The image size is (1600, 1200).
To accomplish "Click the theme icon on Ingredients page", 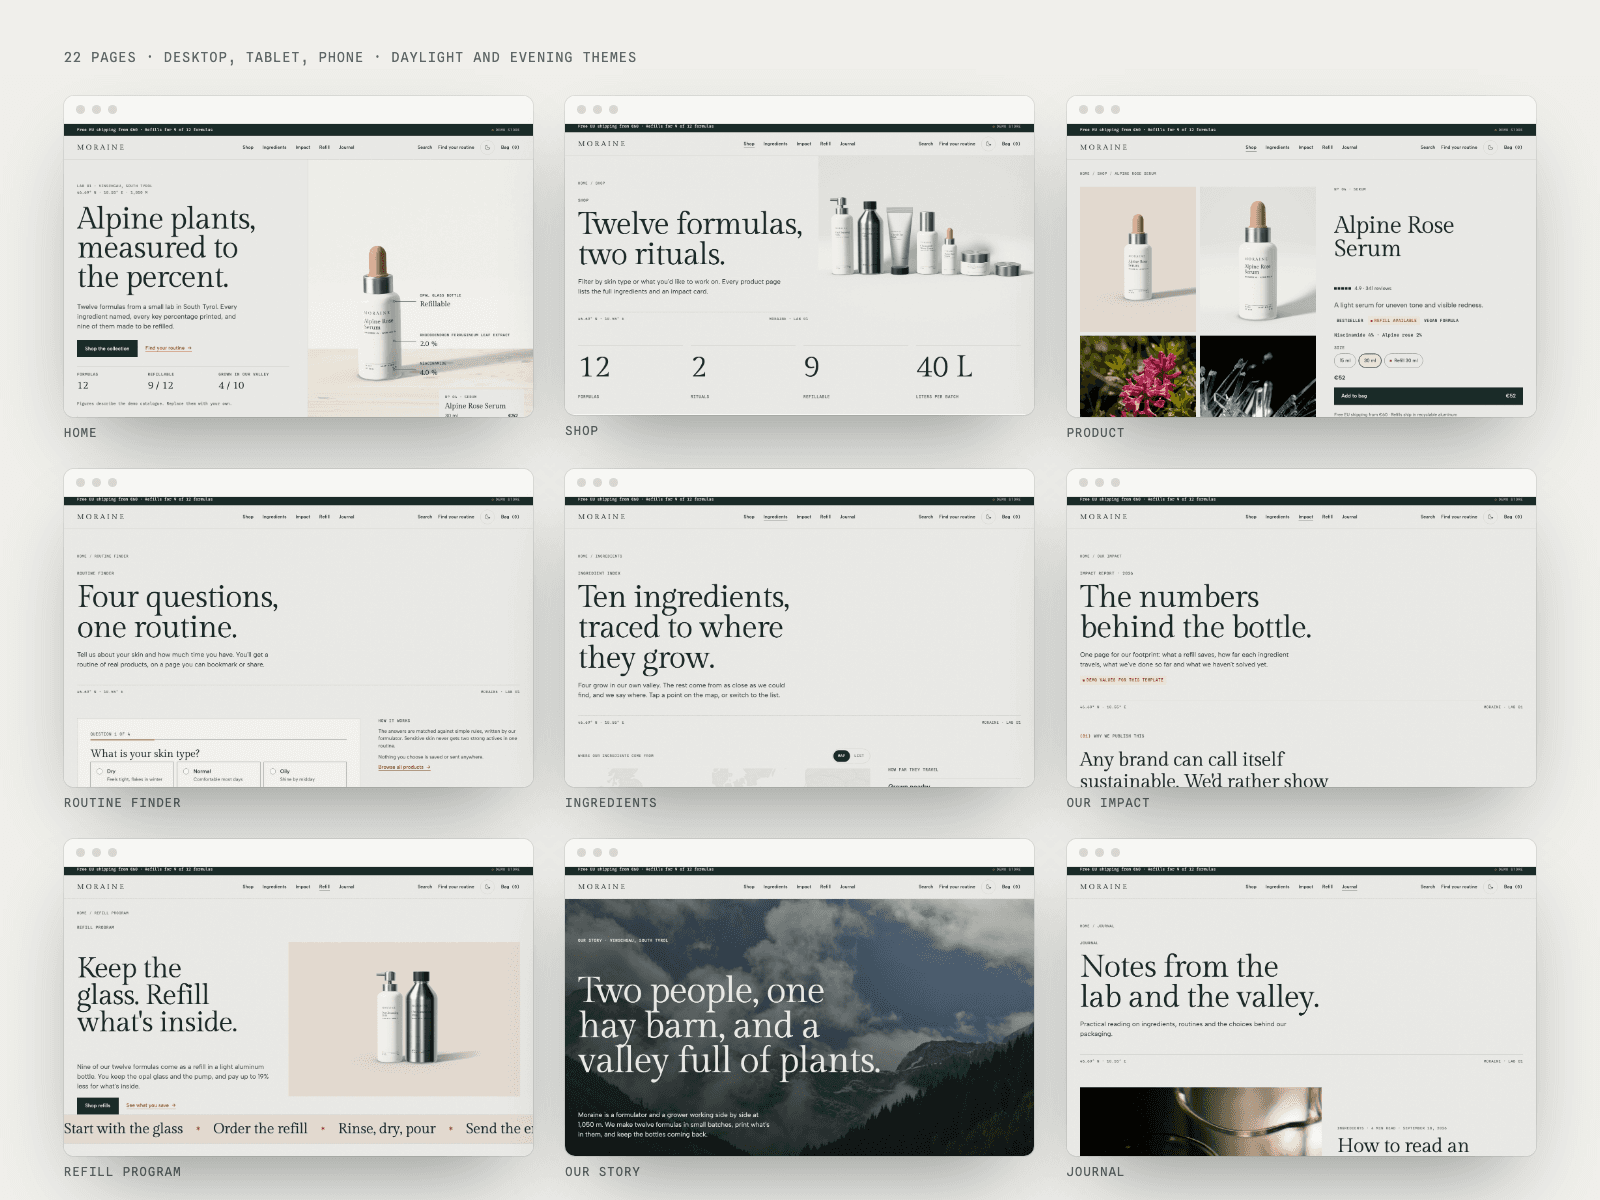I will pos(988,517).
